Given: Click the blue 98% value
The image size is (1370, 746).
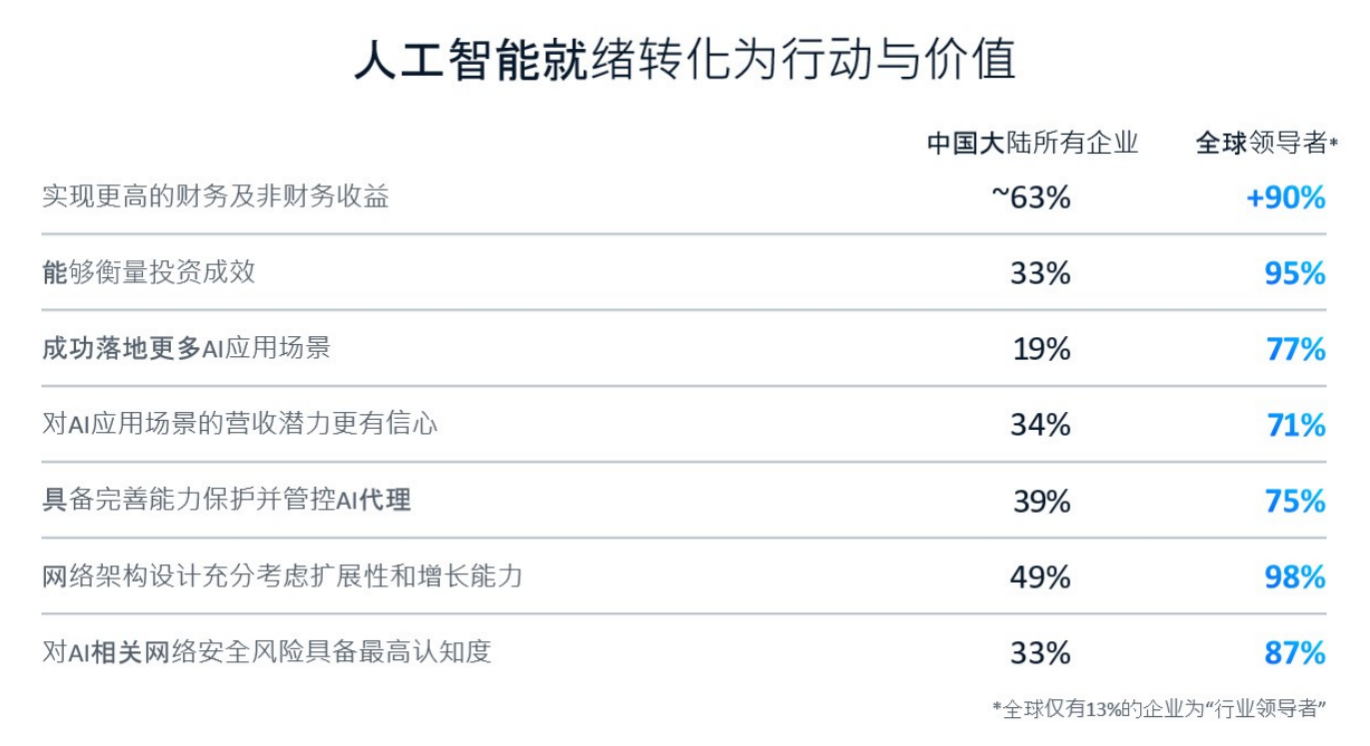Looking at the screenshot, I should [x=1294, y=577].
